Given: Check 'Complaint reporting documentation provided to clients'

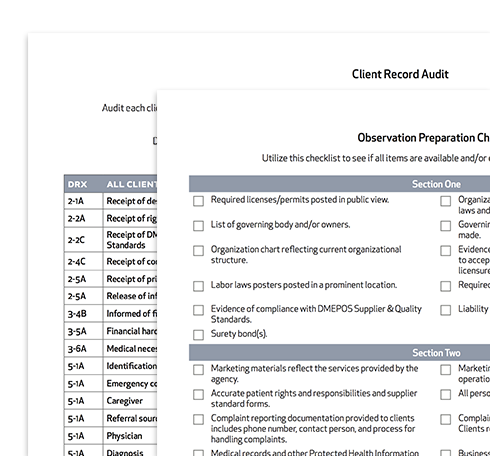Looking at the screenshot, I should click(x=198, y=419).
